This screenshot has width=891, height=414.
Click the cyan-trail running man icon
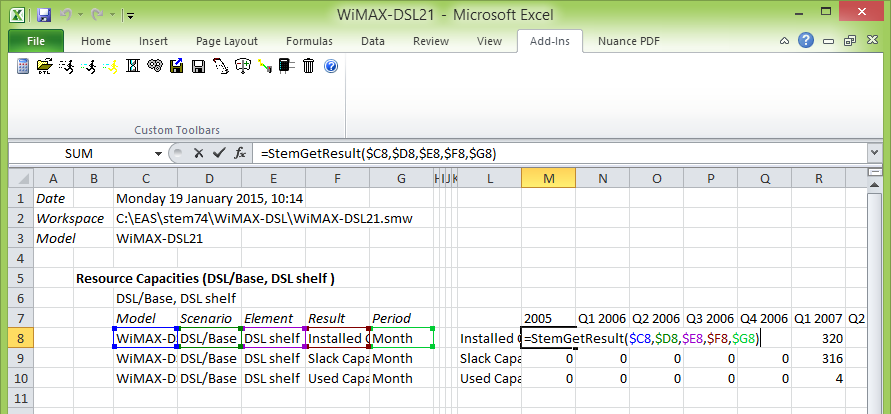[x=88, y=66]
